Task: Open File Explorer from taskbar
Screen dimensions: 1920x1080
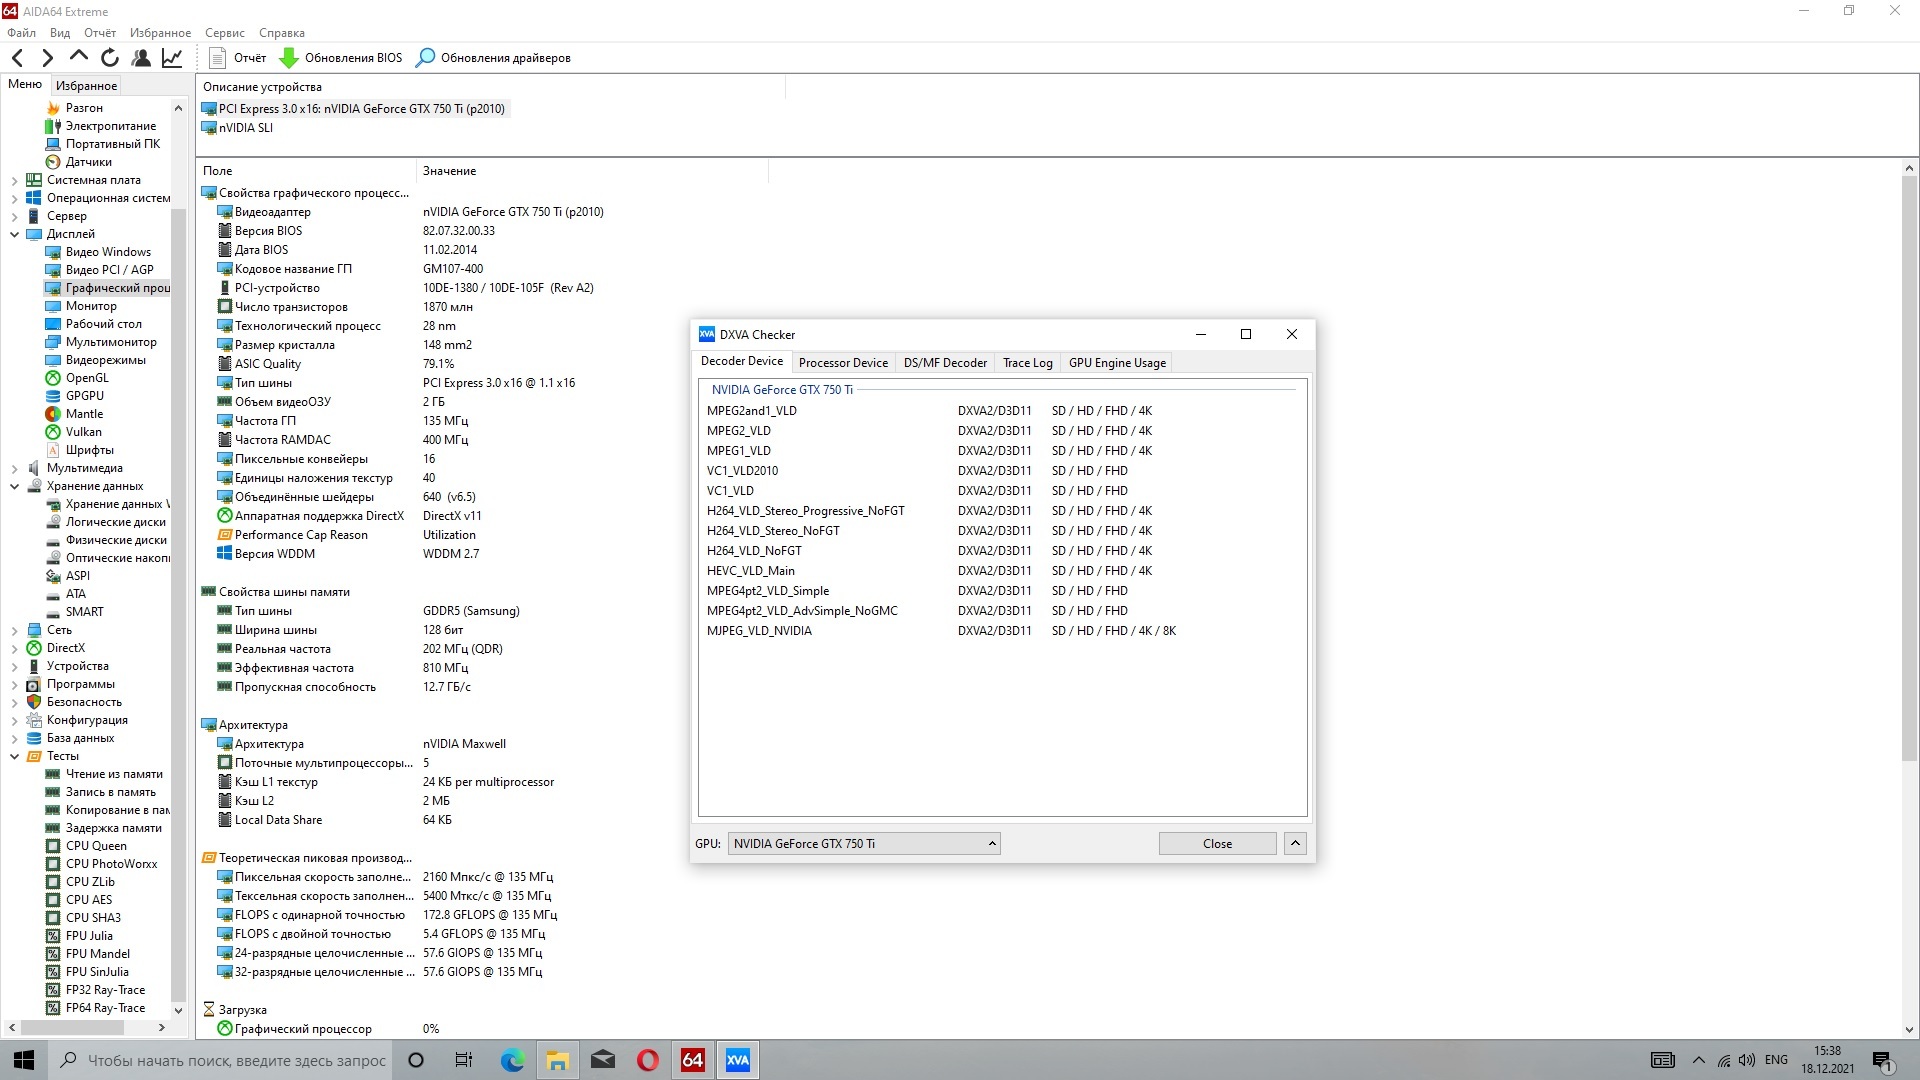Action: [x=557, y=1060]
